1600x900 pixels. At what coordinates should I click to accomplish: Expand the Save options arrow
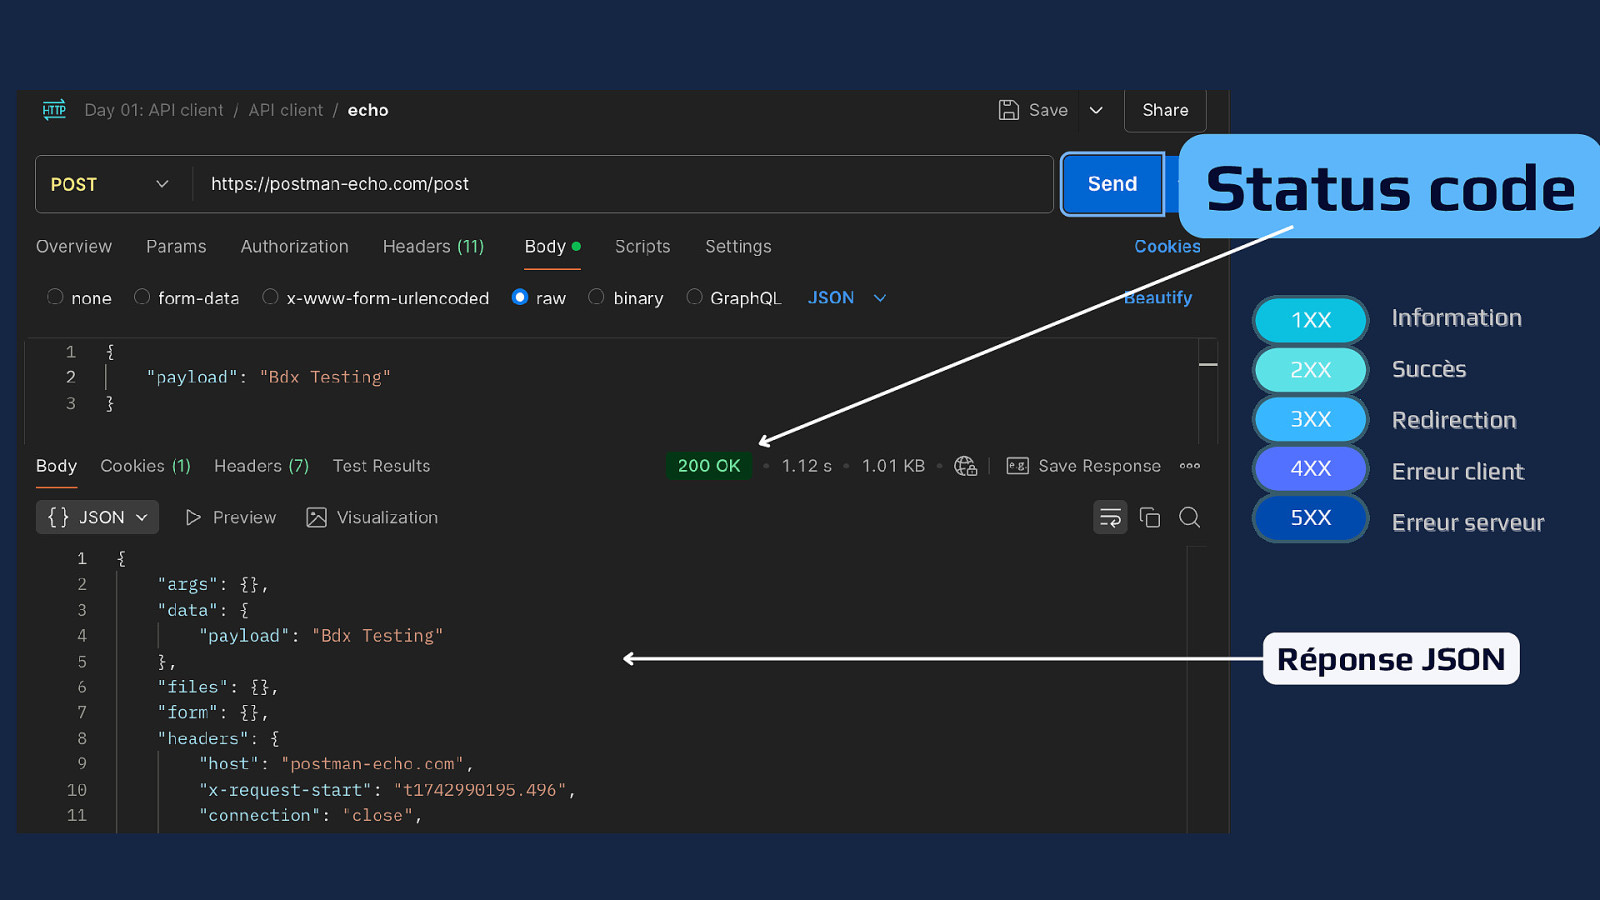click(x=1096, y=110)
